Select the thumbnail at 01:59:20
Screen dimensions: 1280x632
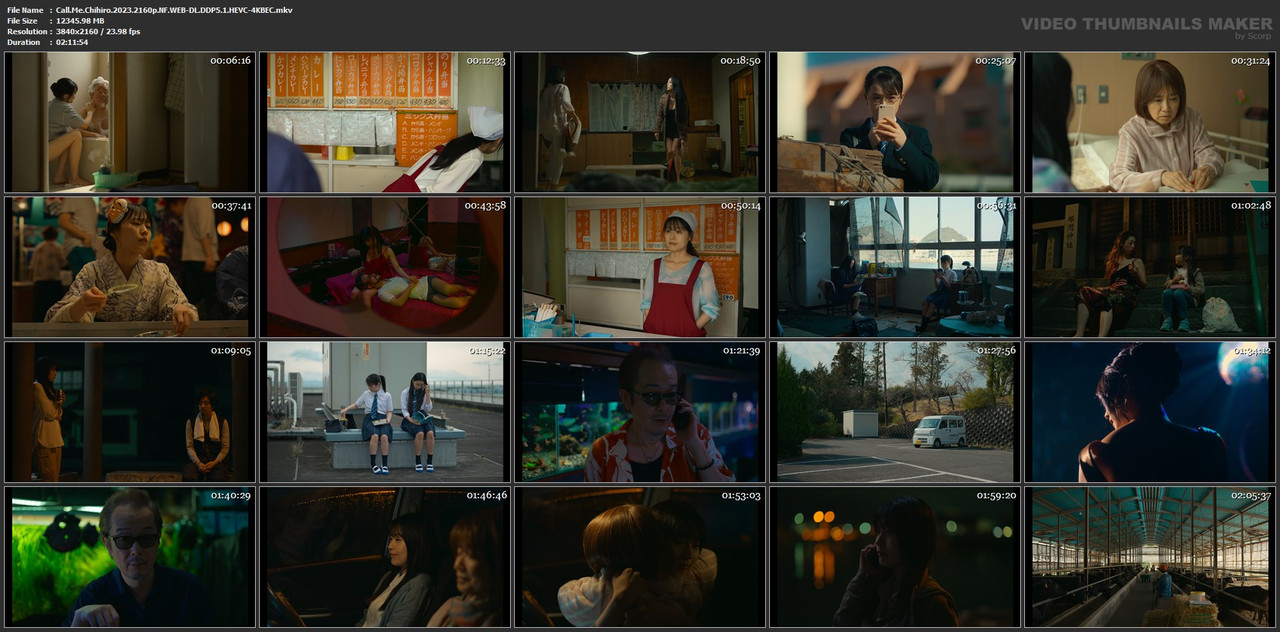click(x=895, y=557)
